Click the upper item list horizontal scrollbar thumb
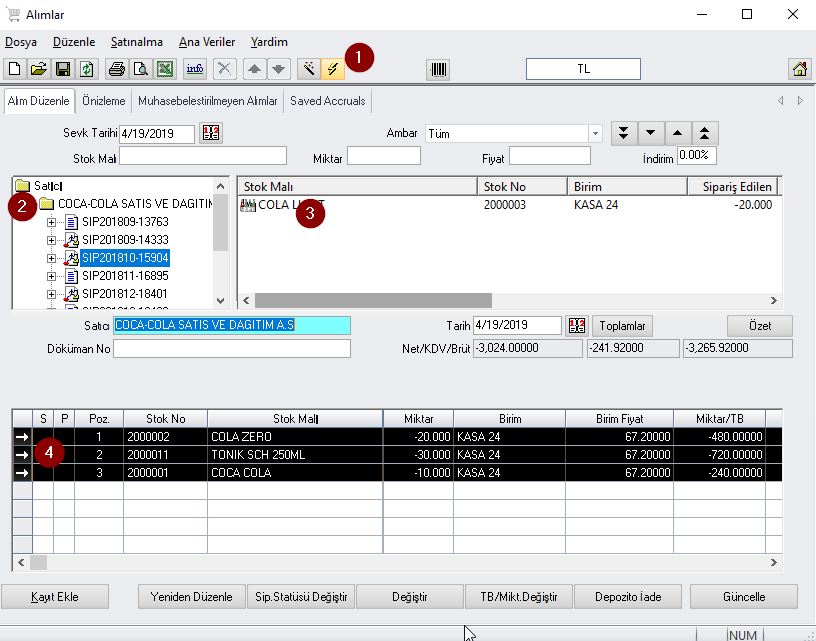The image size is (816, 641). 373,300
